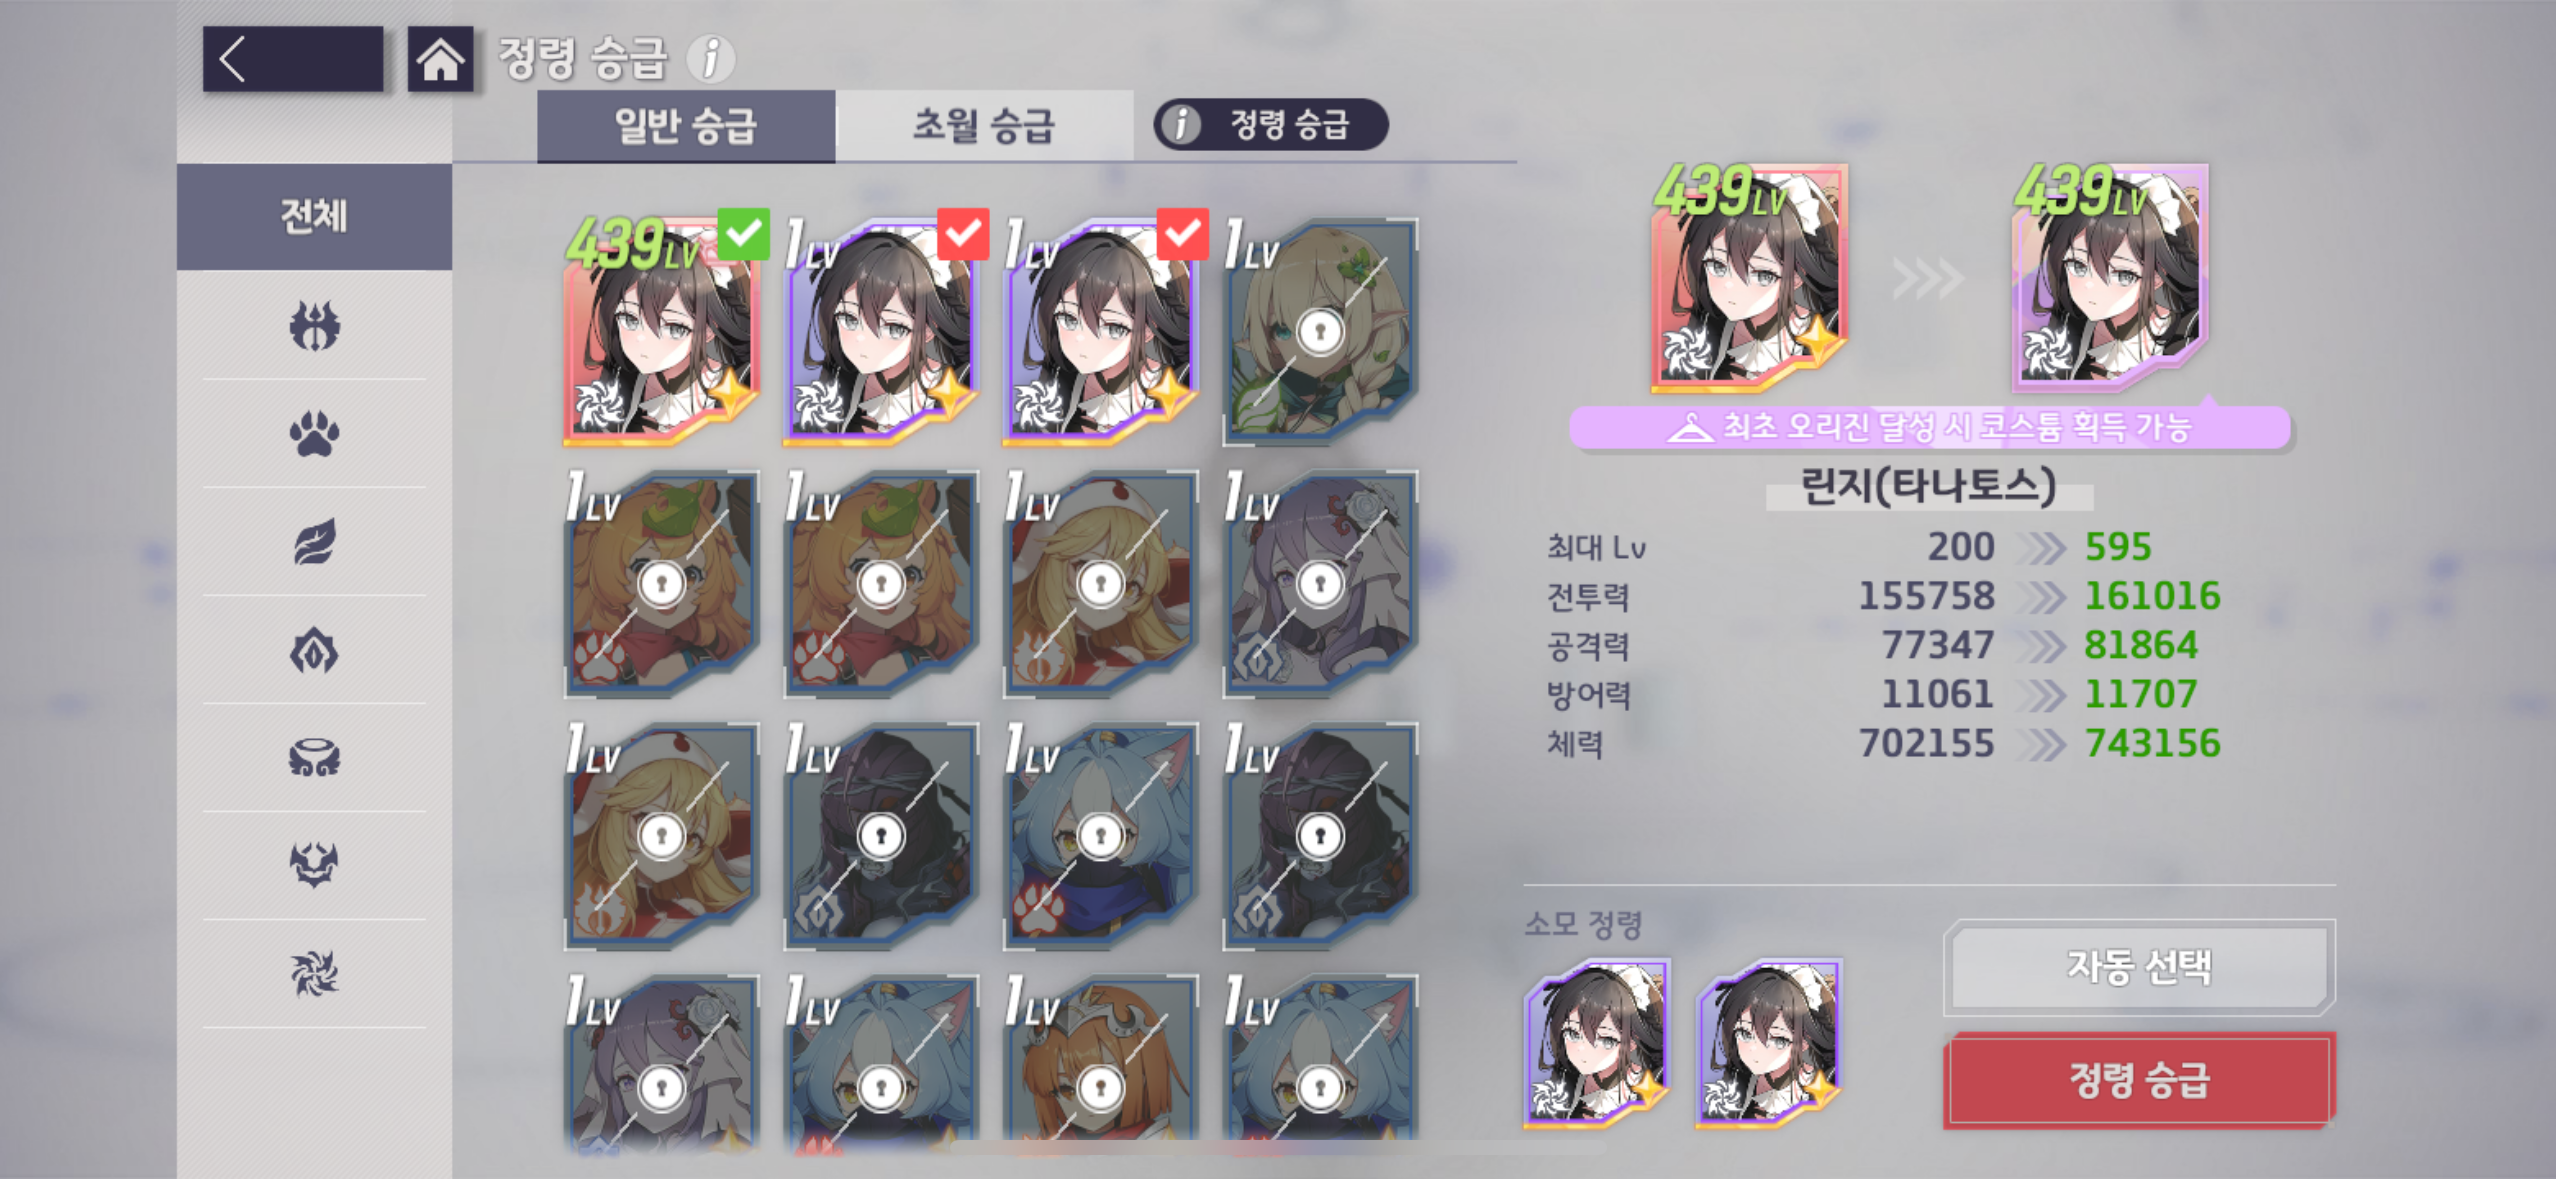Image resolution: width=2556 pixels, height=1179 pixels.
Task: Tap info icon beside 정령 승급 title
Action: tap(710, 59)
